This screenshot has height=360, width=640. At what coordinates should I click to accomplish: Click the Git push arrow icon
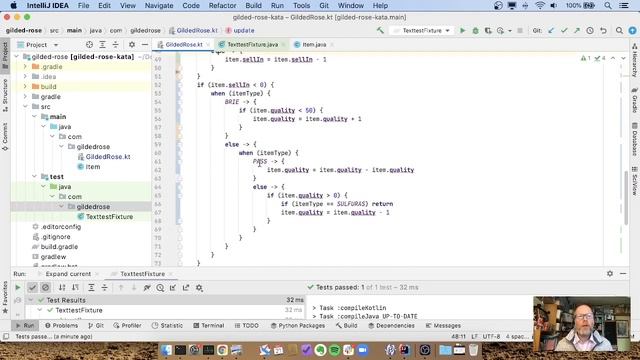(x=577, y=31)
